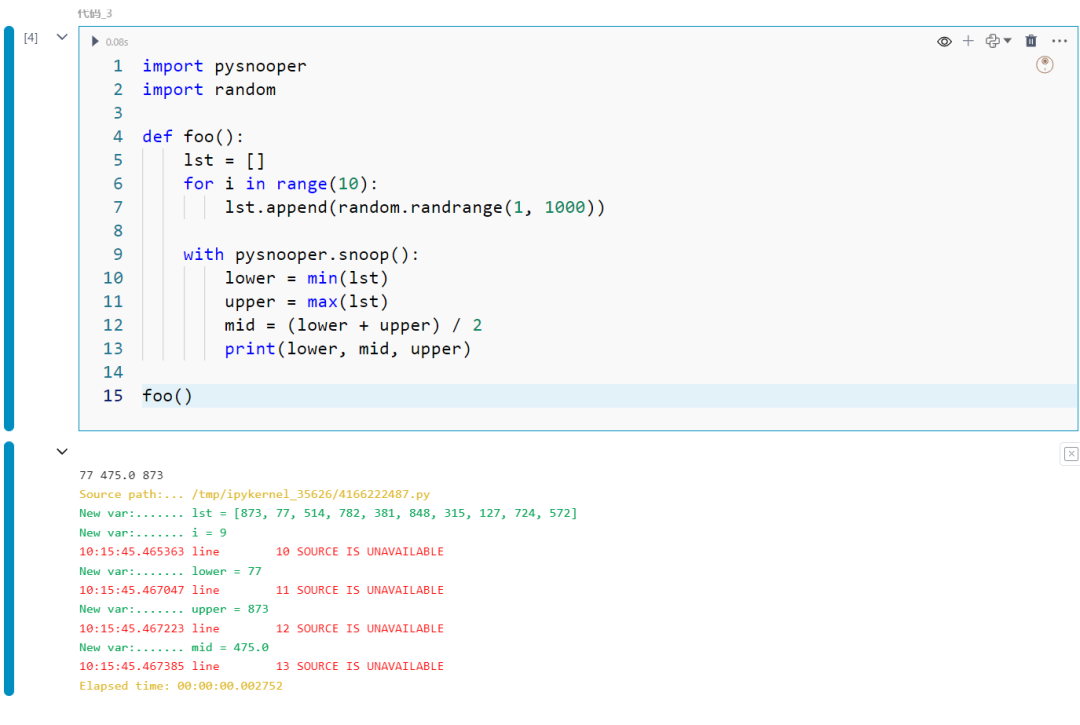Click the 'mid = (lower + upper) / 2' line

click(353, 325)
